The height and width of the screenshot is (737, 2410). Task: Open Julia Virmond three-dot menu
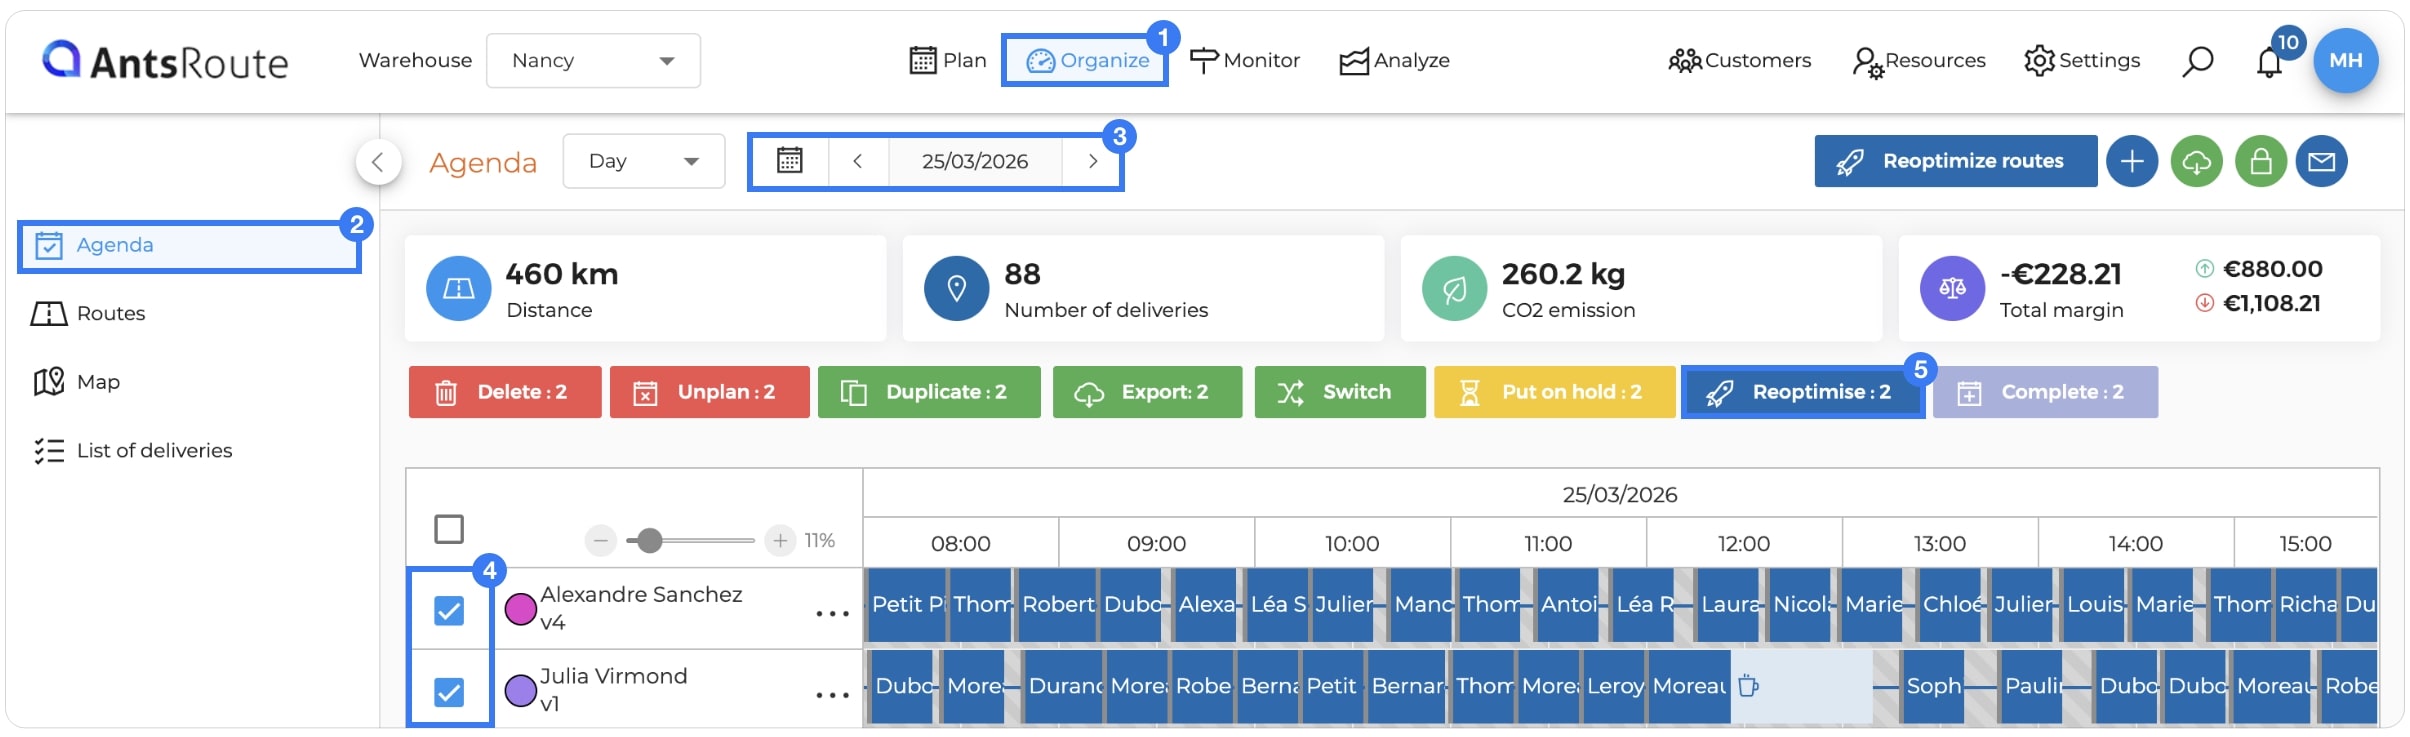(x=832, y=695)
